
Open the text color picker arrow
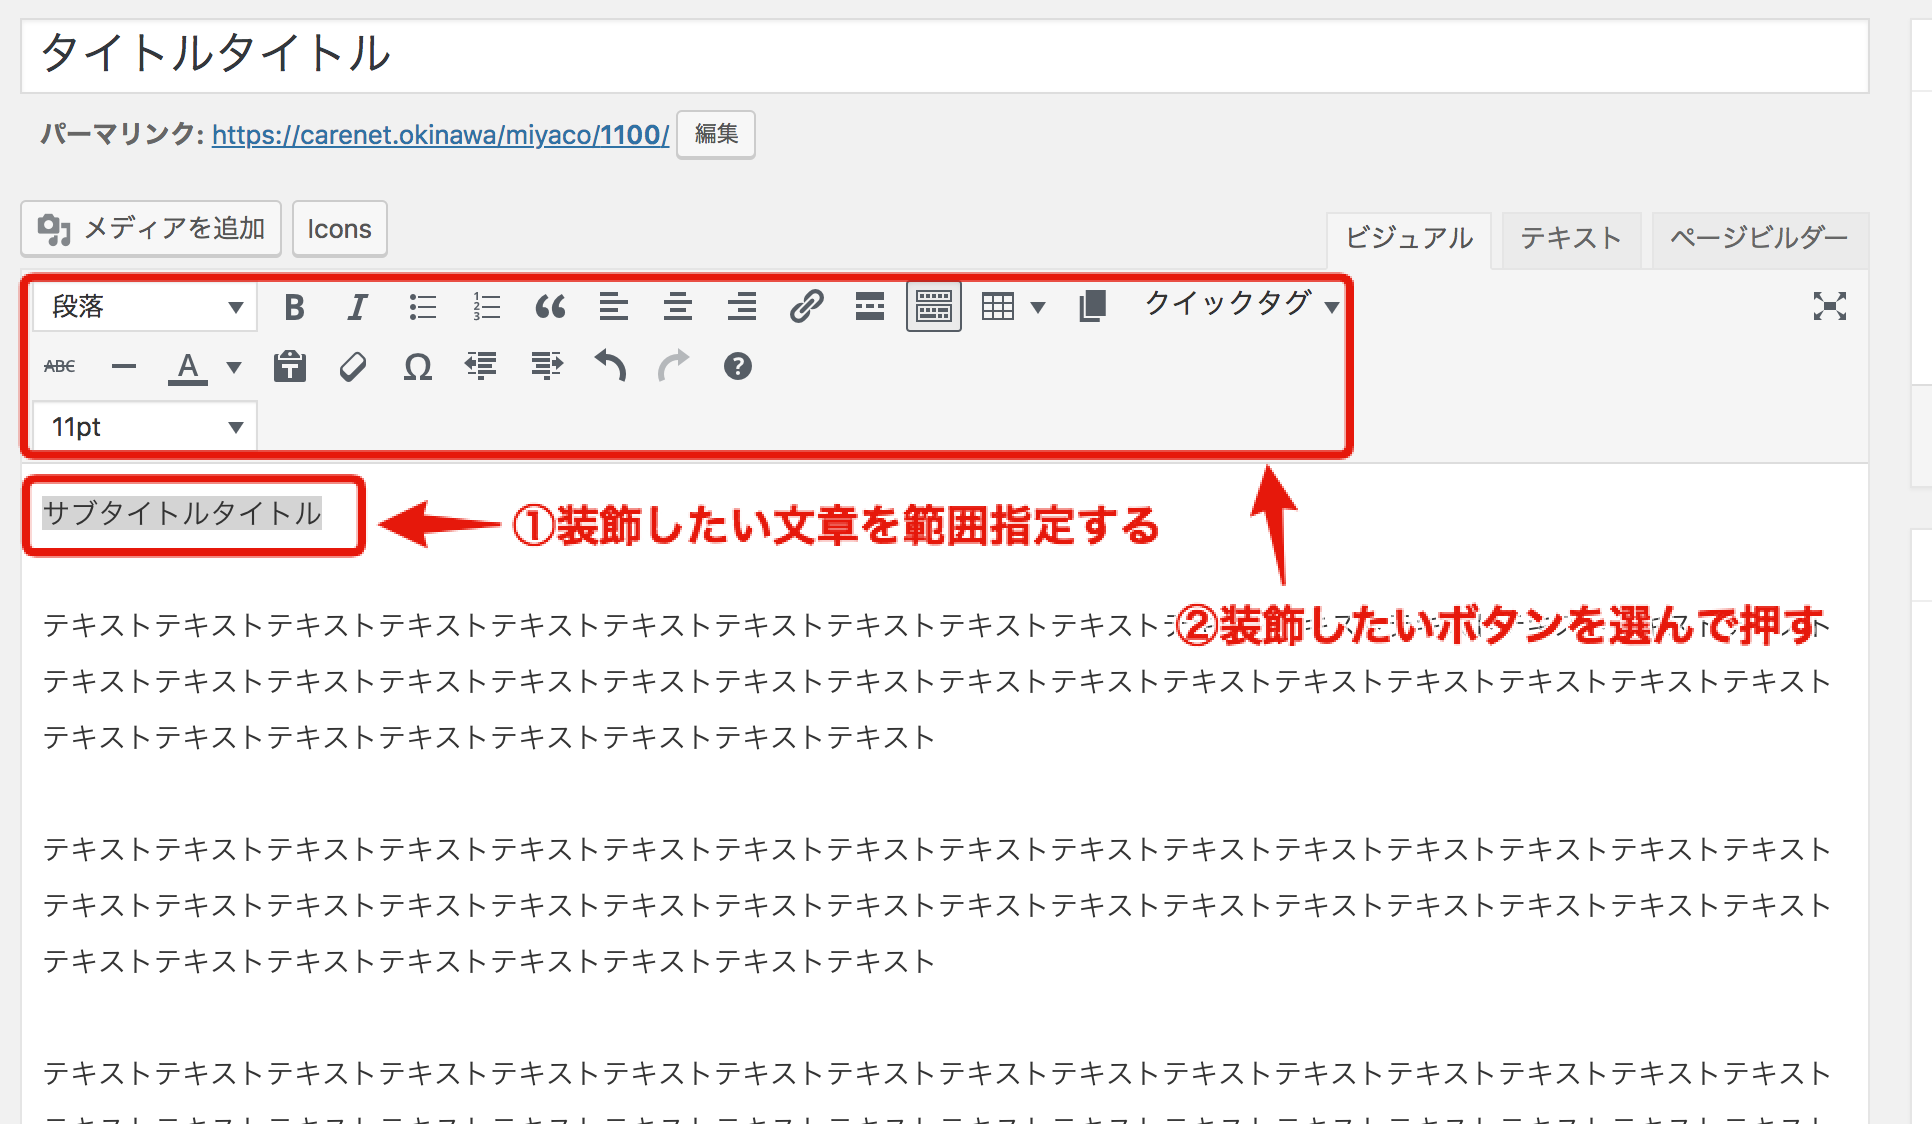[x=234, y=367]
